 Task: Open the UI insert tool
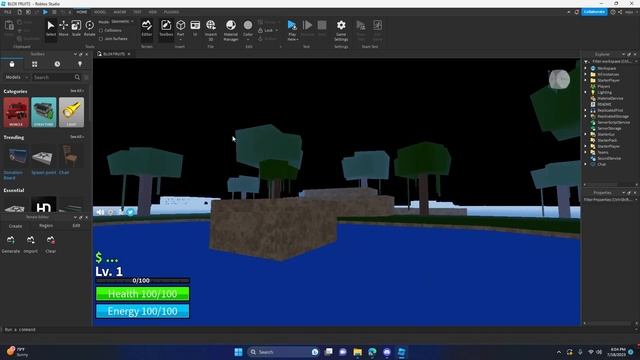[195, 28]
